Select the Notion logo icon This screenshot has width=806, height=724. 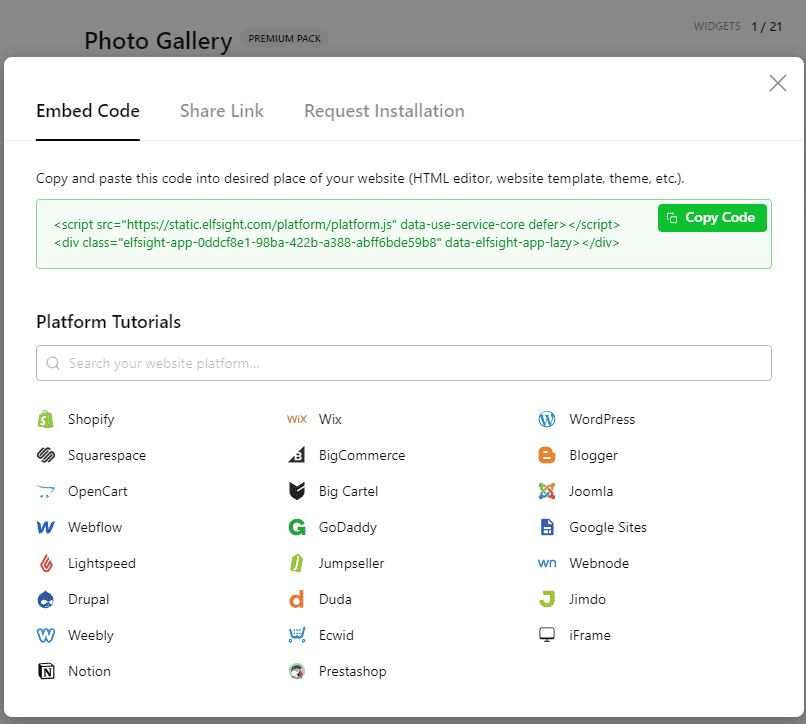pyautogui.click(x=45, y=671)
